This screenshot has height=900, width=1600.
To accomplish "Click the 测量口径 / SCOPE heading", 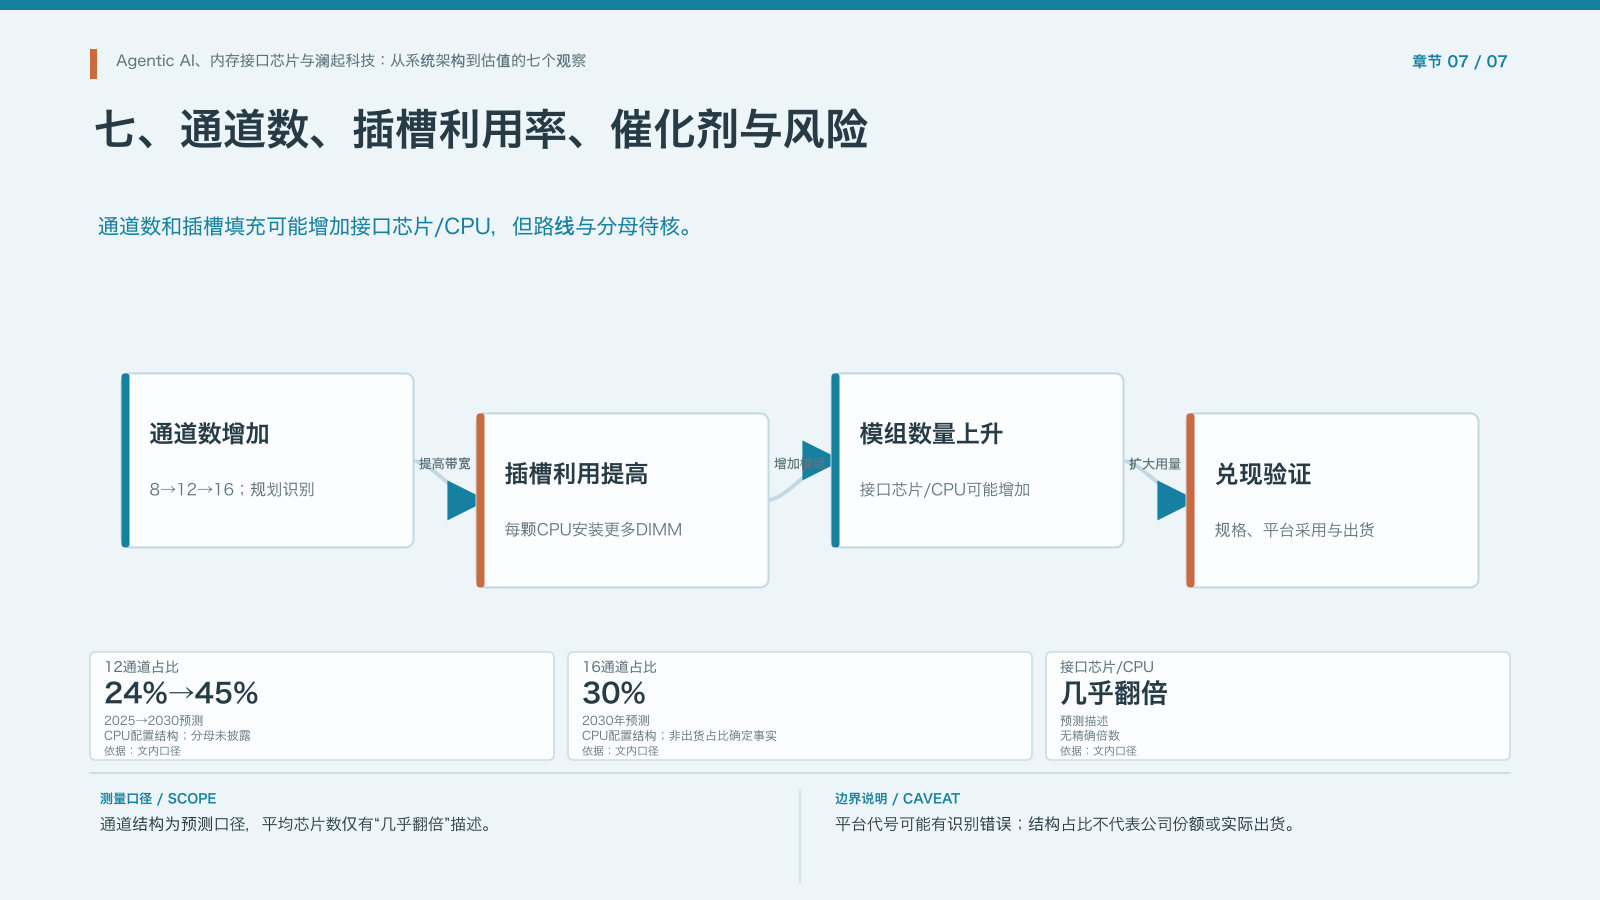I will pyautogui.click(x=158, y=798).
